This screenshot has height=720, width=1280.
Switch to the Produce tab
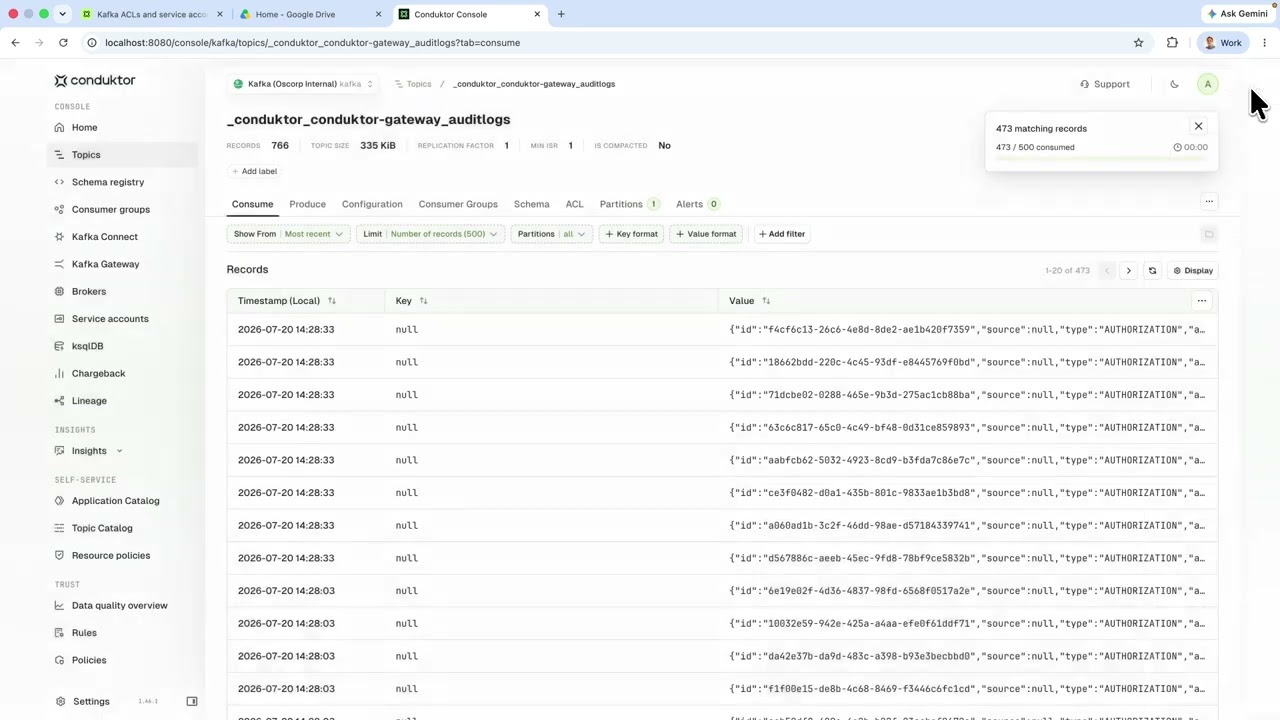(x=307, y=204)
